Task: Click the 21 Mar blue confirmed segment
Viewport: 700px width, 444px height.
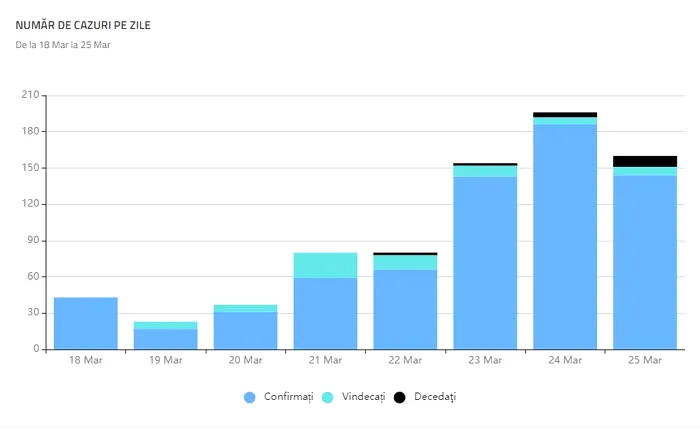Action: coord(325,313)
